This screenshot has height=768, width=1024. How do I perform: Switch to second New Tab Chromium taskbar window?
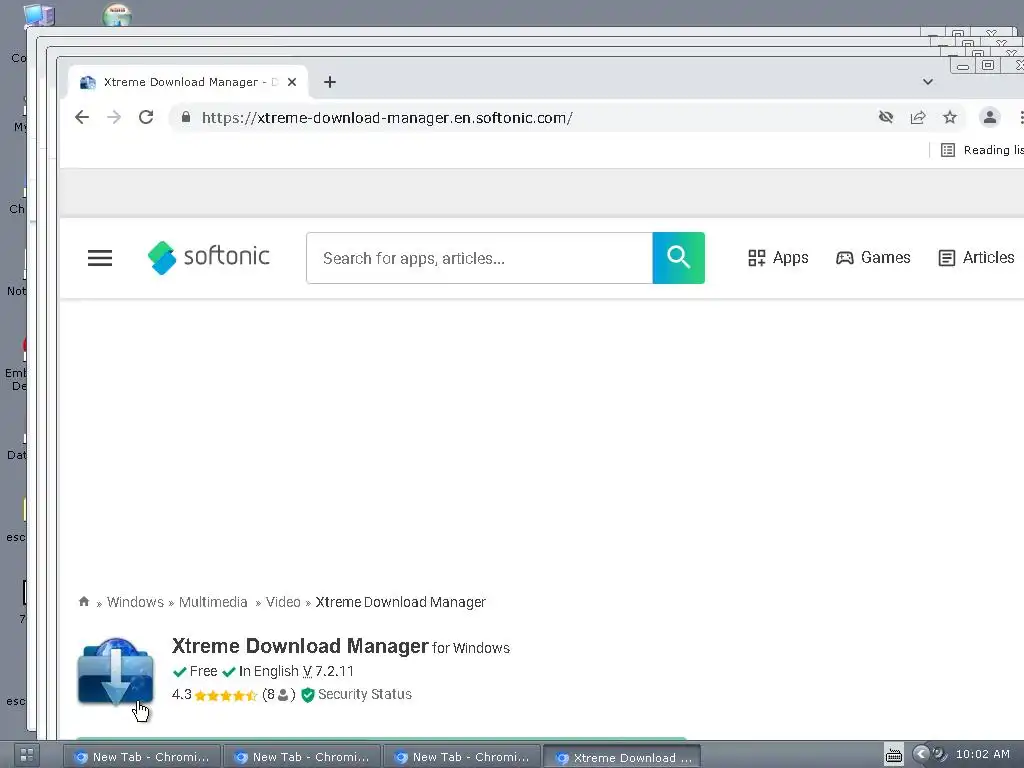[302, 757]
